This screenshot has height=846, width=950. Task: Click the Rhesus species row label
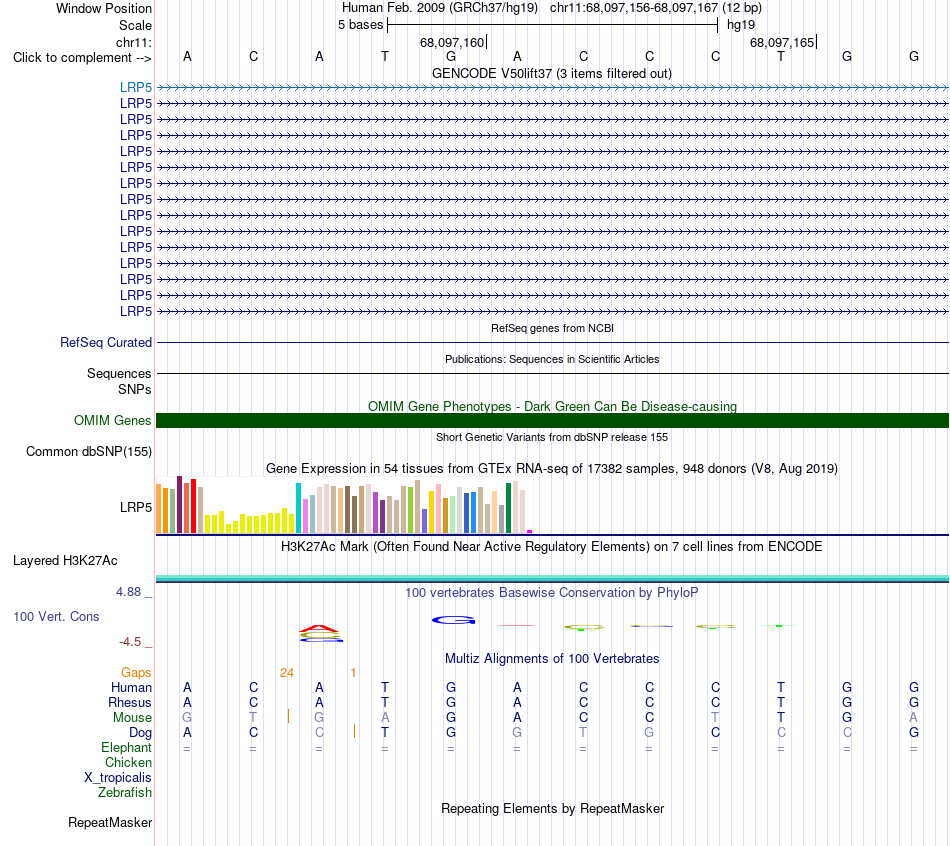coord(130,702)
